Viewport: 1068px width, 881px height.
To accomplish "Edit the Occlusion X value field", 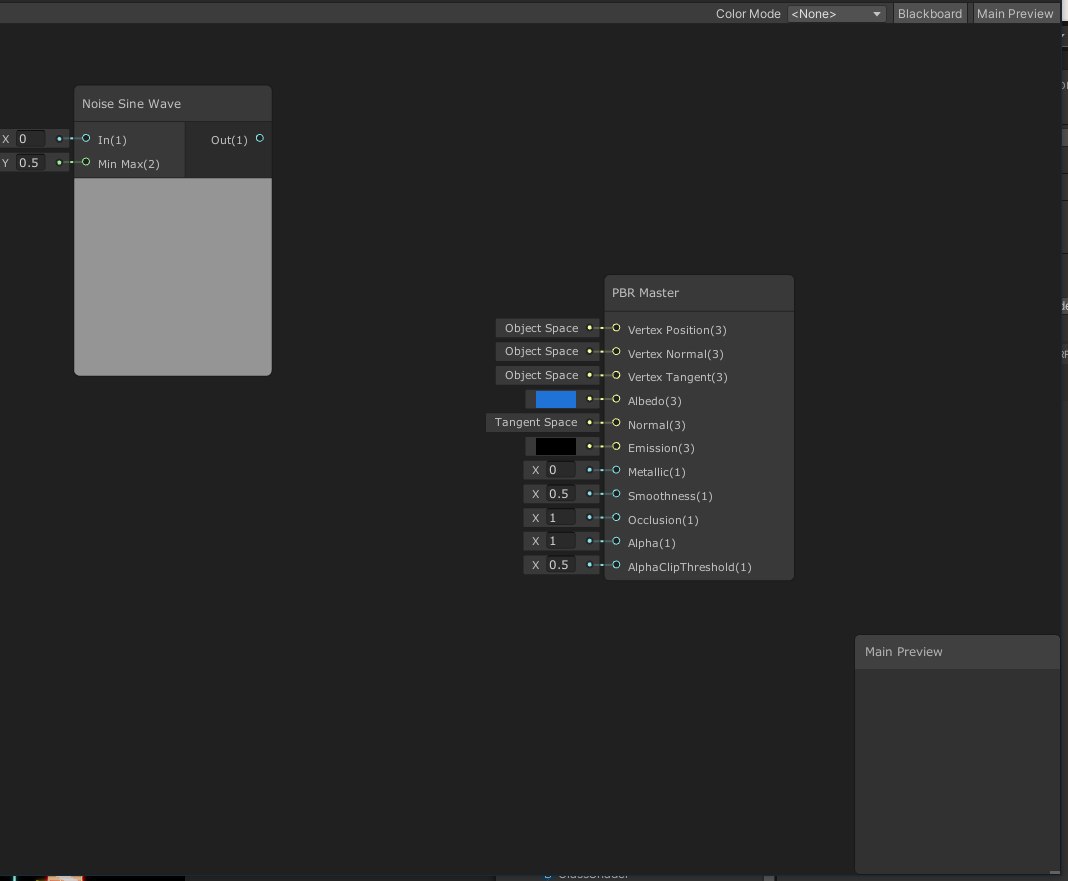I will [561, 518].
